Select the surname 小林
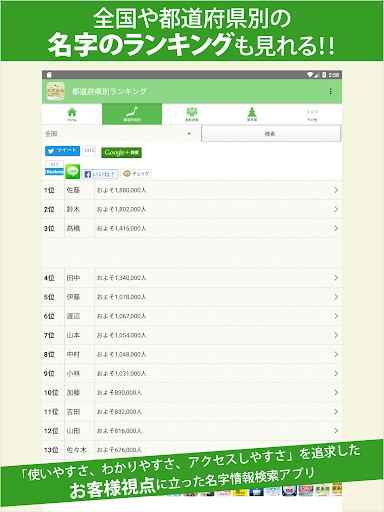Image resolution: width=384 pixels, height=512 pixels. 73,373
